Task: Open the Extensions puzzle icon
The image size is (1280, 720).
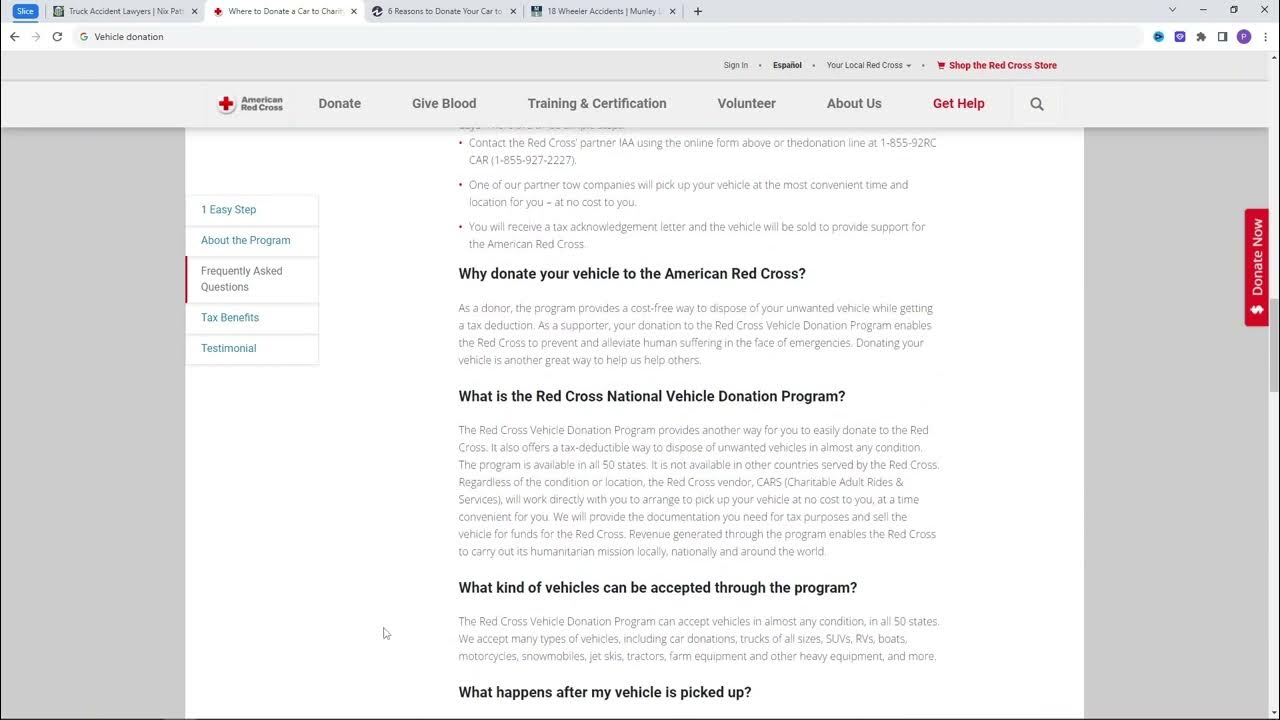Action: [1201, 37]
